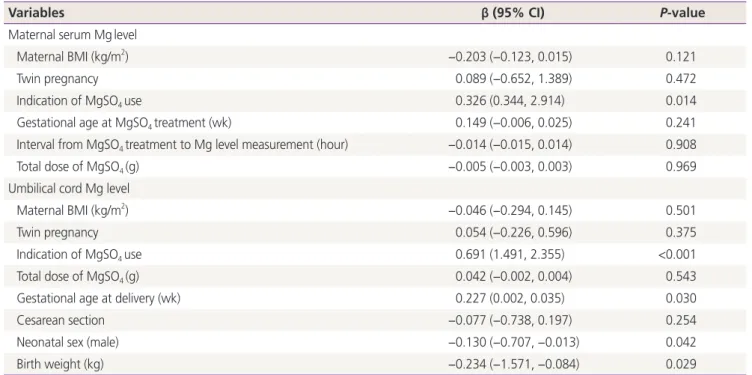
Task: Select value −0.014 (−0.015, 0.014)
Action: coord(510,145)
